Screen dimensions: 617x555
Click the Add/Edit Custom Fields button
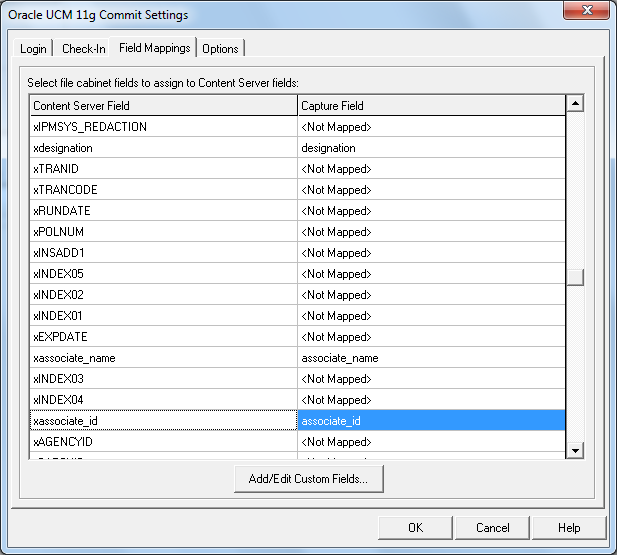coord(308,479)
